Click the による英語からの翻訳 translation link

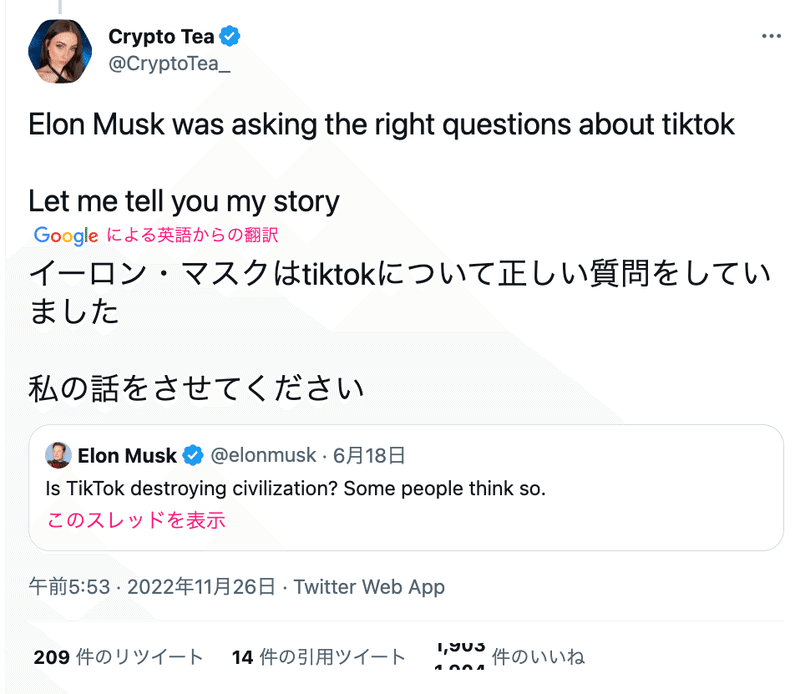192,235
